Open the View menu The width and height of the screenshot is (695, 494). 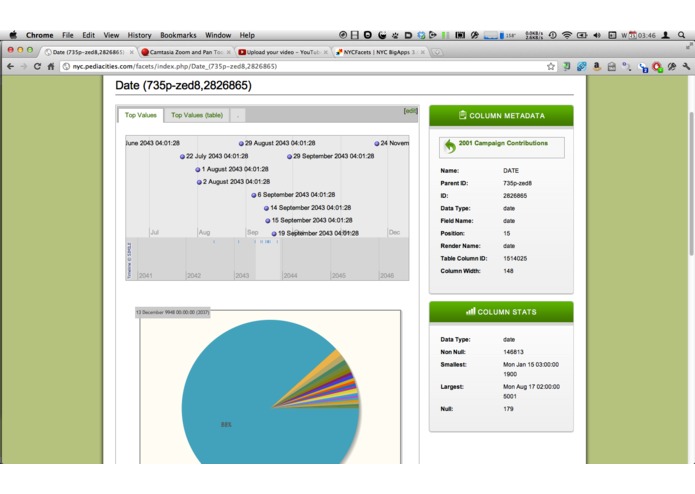111,35
